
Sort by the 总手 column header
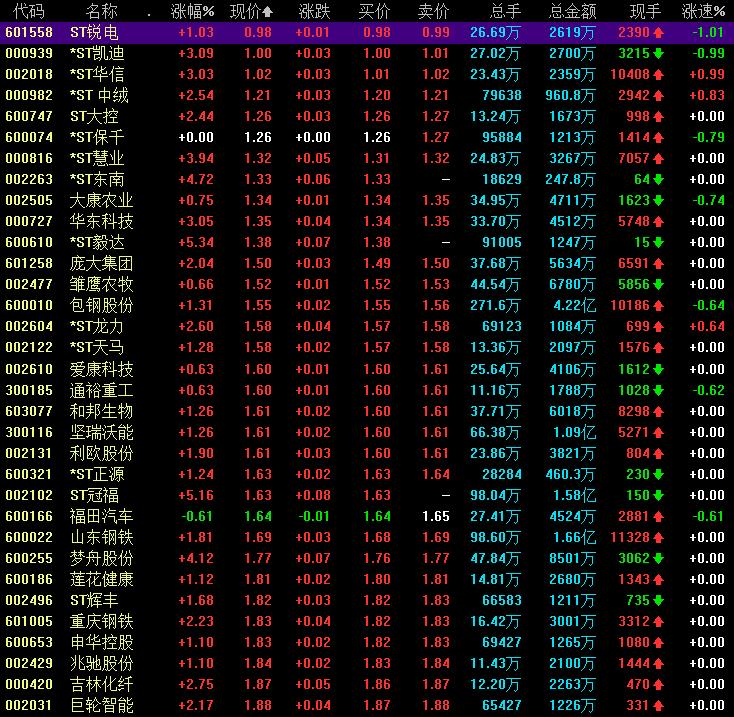tap(505, 11)
